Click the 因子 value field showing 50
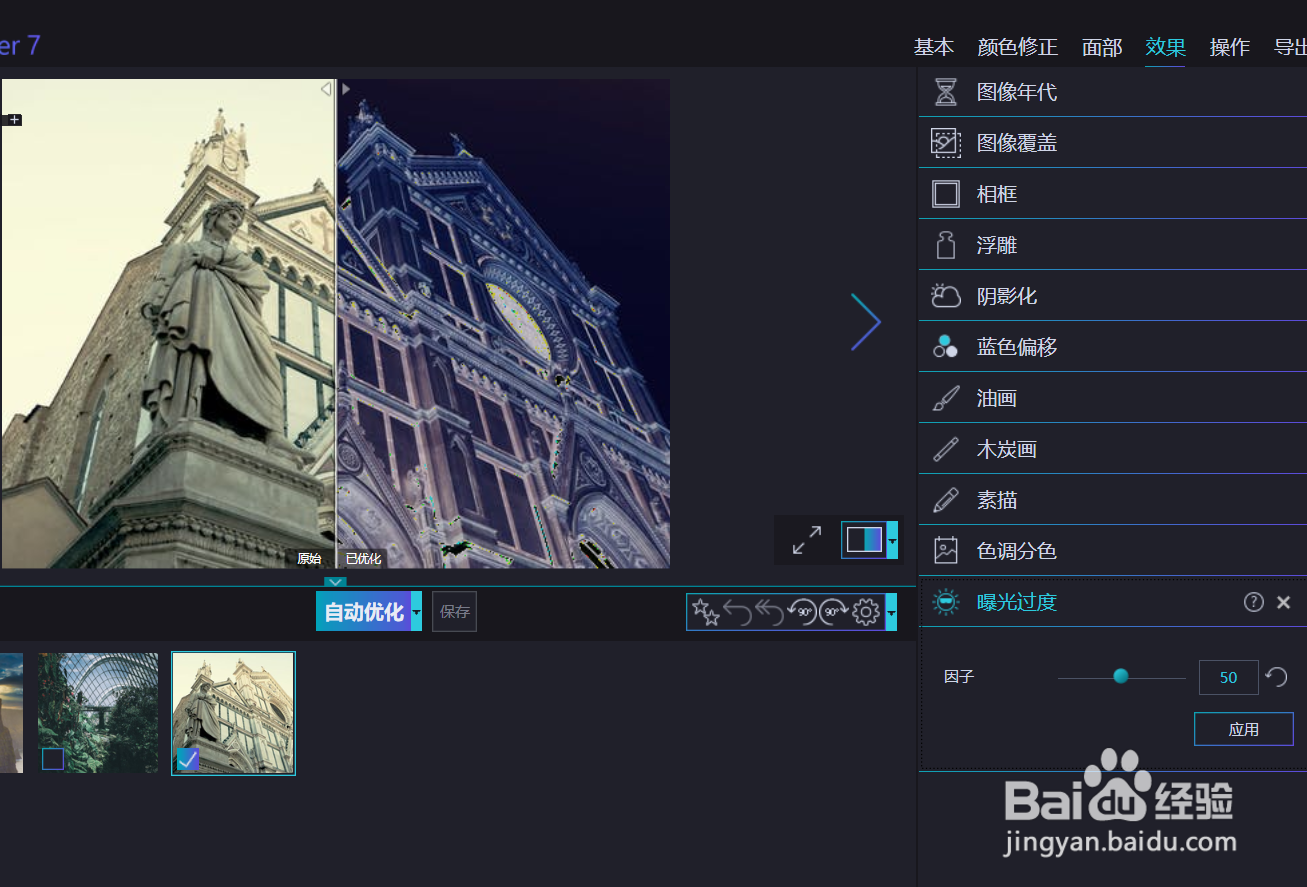This screenshot has width=1307, height=887. [1229, 677]
